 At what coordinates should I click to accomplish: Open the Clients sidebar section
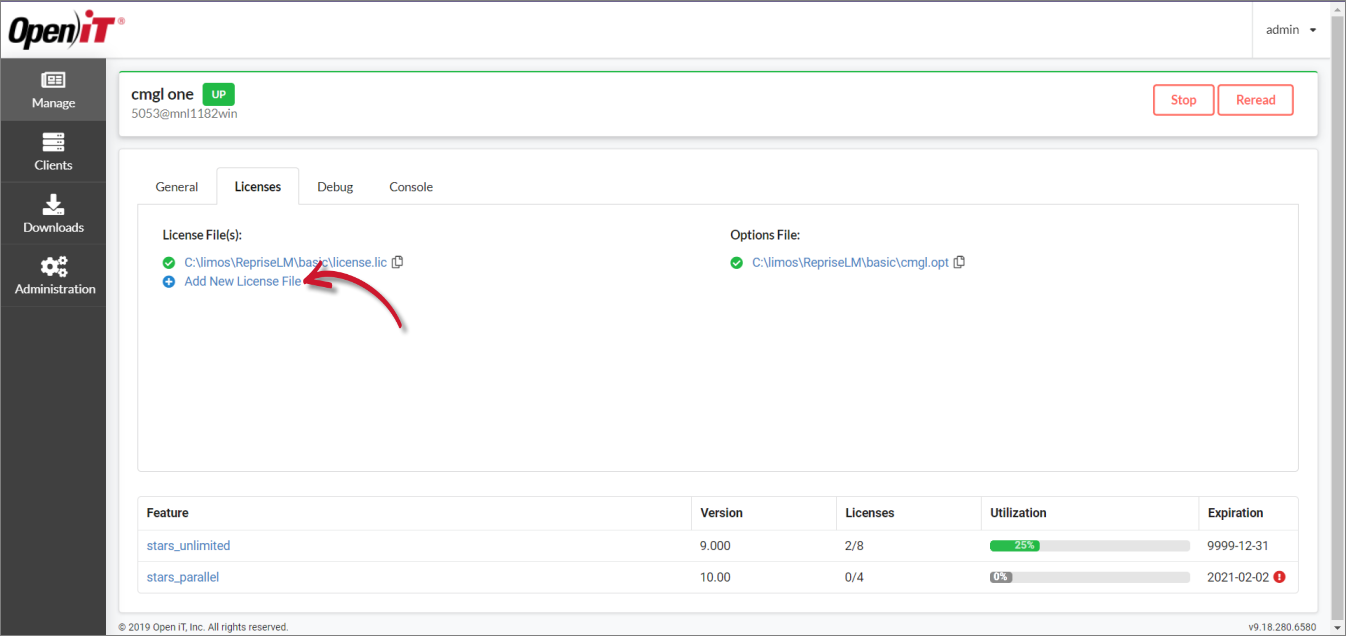(53, 152)
